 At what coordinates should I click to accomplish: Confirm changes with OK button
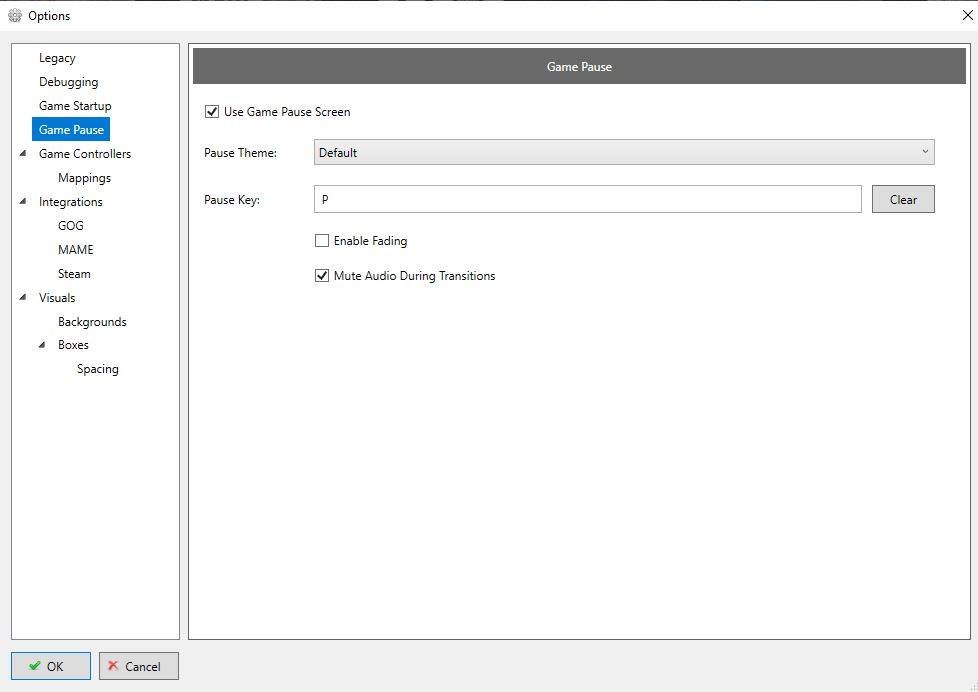tap(51, 666)
